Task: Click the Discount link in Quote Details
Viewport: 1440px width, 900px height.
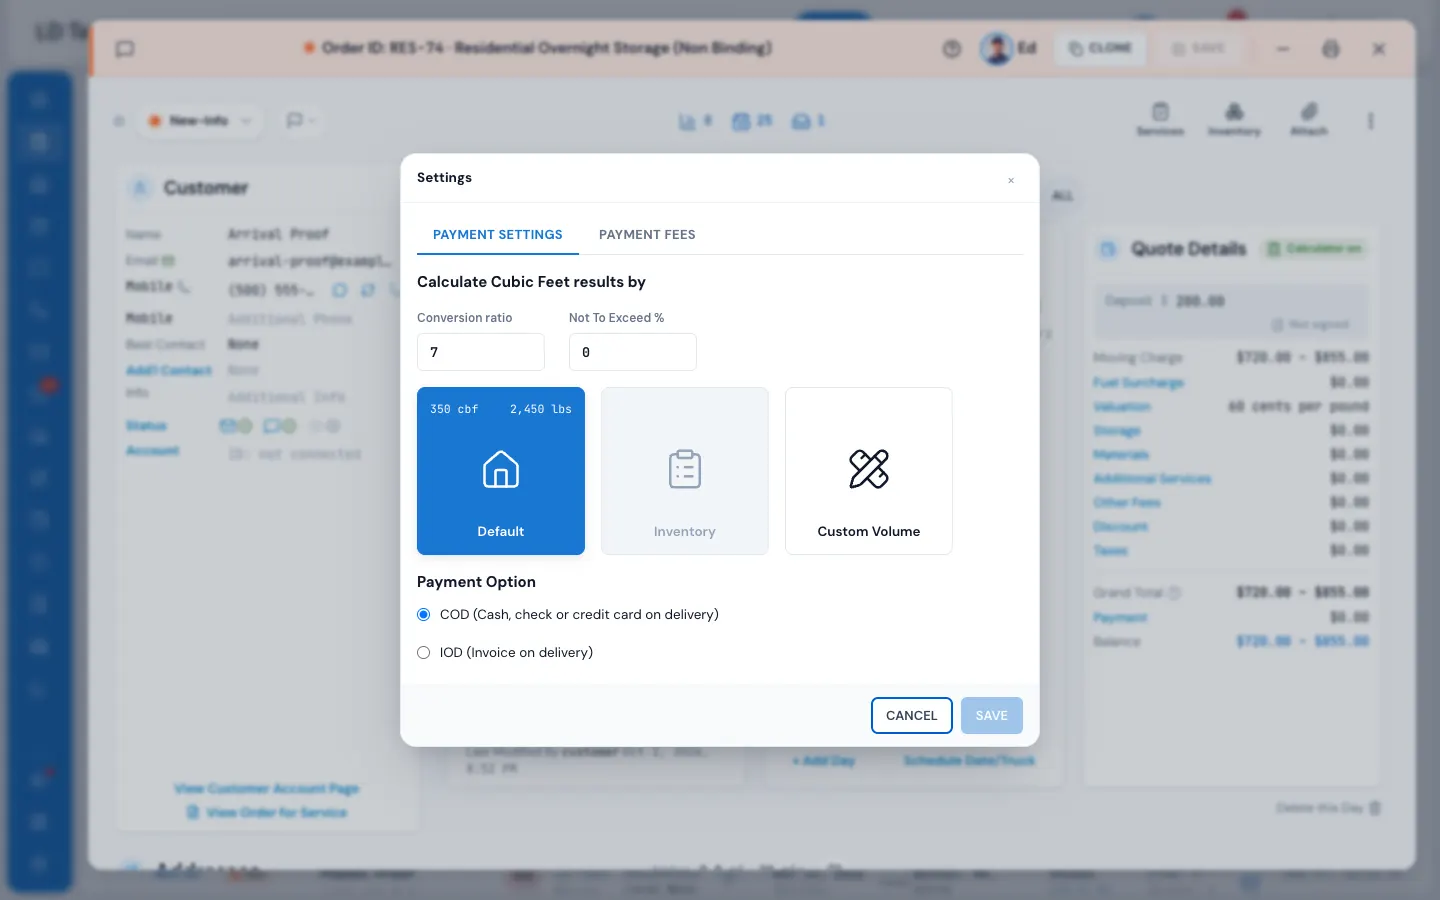Action: (1121, 526)
